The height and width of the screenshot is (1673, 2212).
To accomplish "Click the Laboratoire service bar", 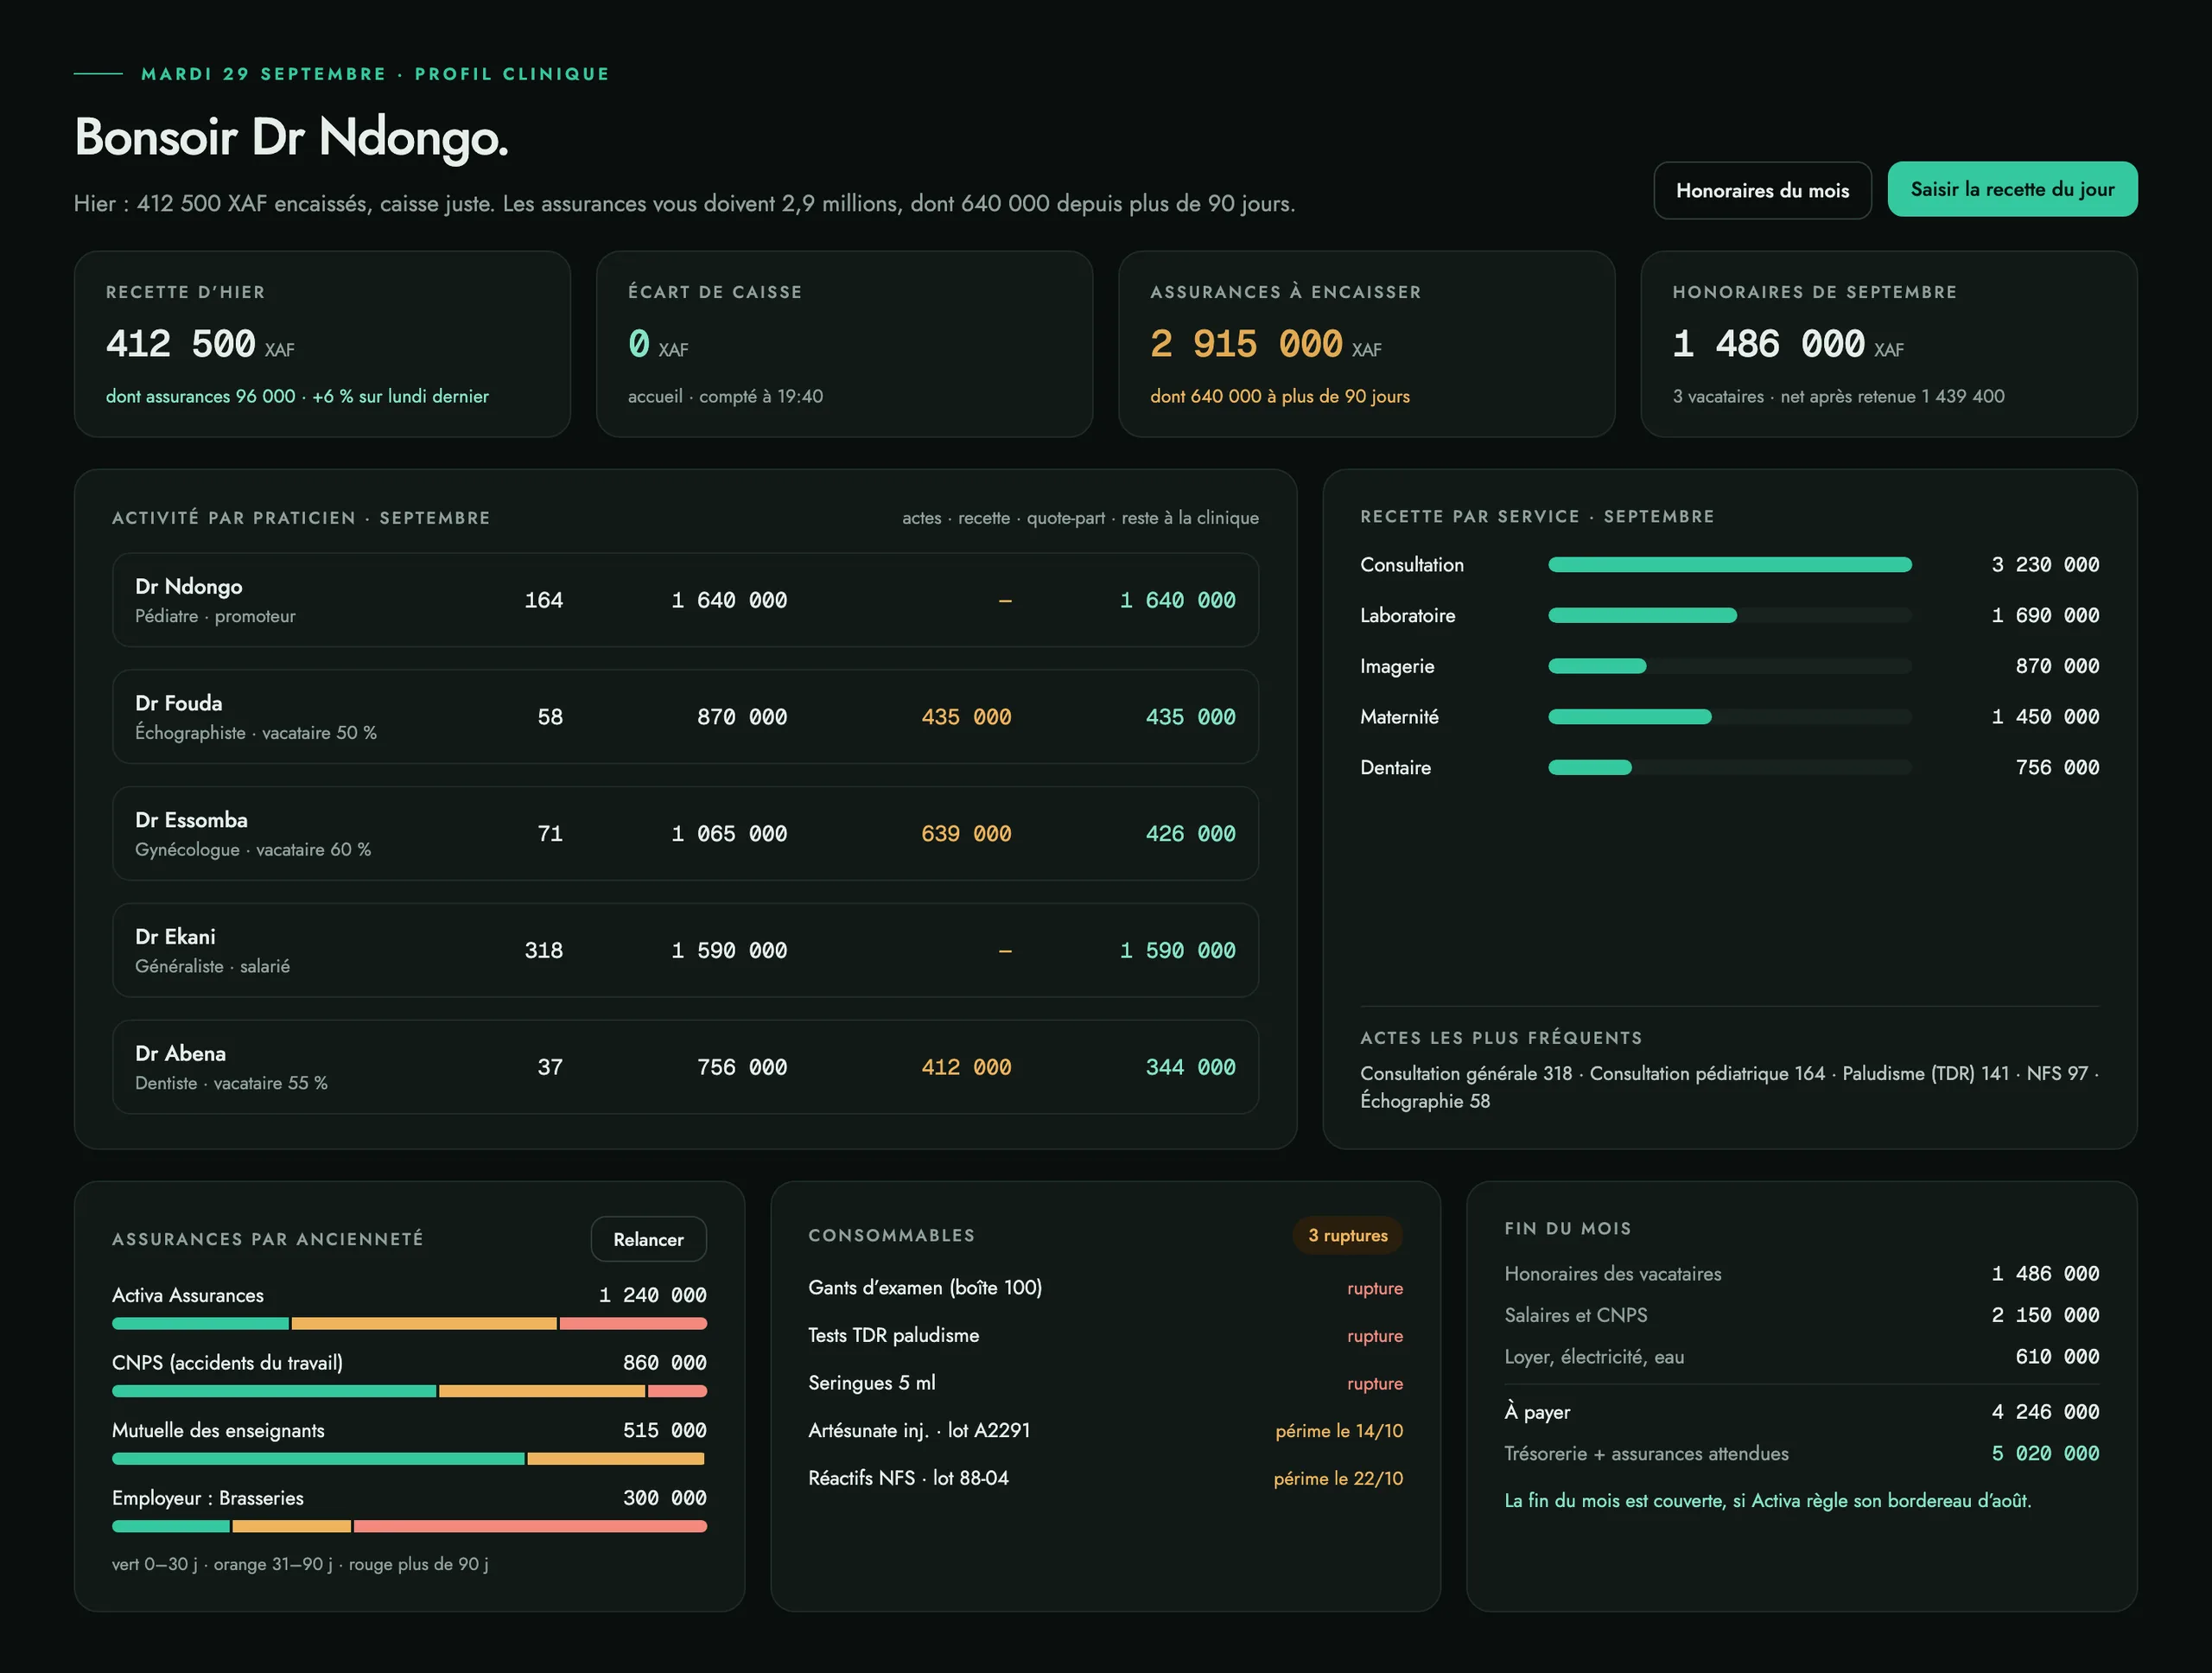I will pos(1729,615).
